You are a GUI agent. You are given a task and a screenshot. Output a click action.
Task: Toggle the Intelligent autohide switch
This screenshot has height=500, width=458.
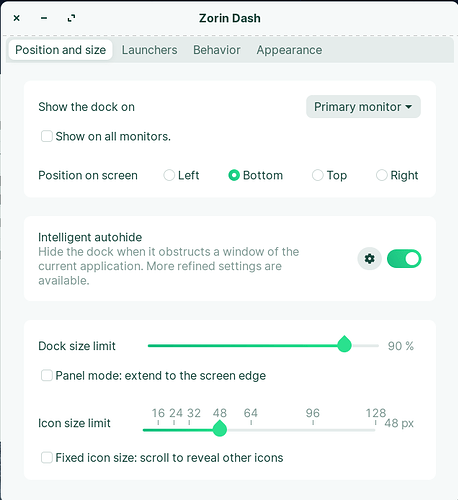(x=404, y=259)
